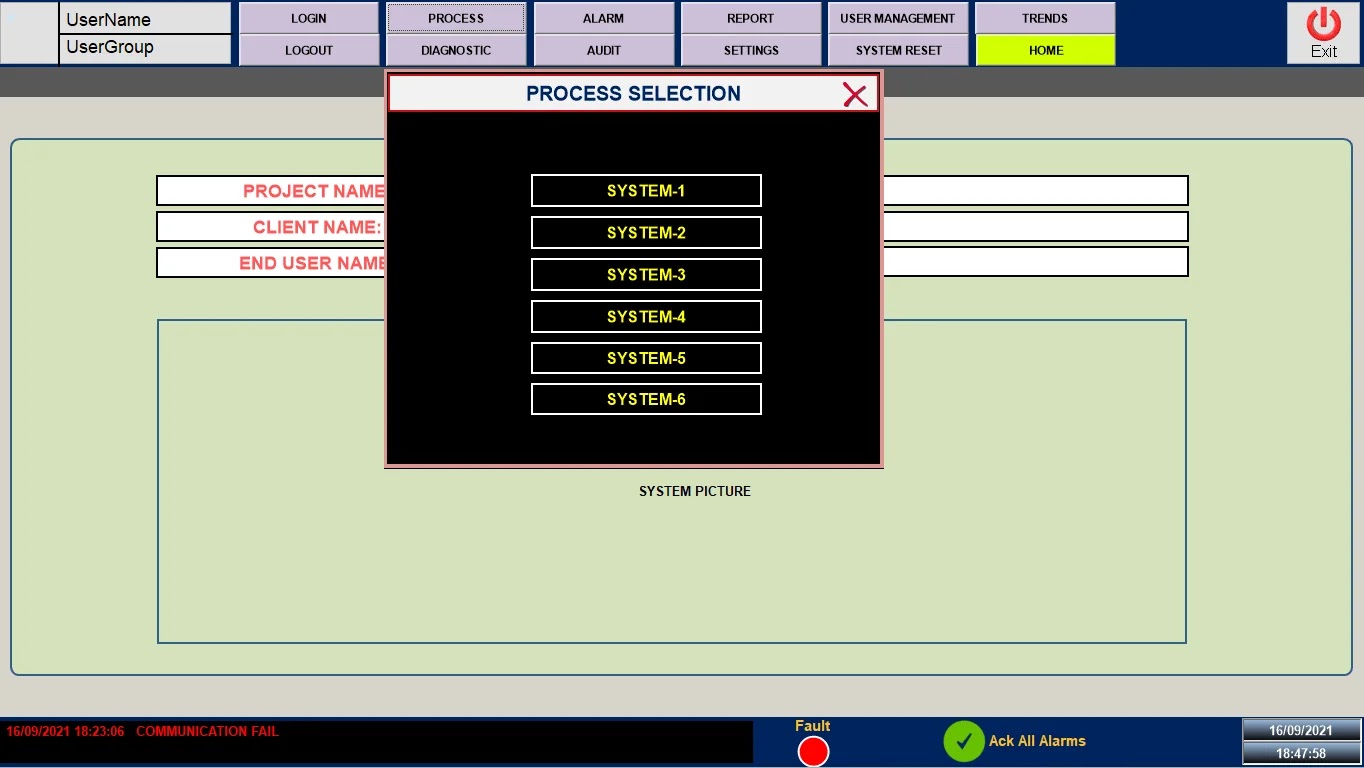Image resolution: width=1364 pixels, height=768 pixels.
Task: Return to the HOME screen
Action: (1045, 50)
